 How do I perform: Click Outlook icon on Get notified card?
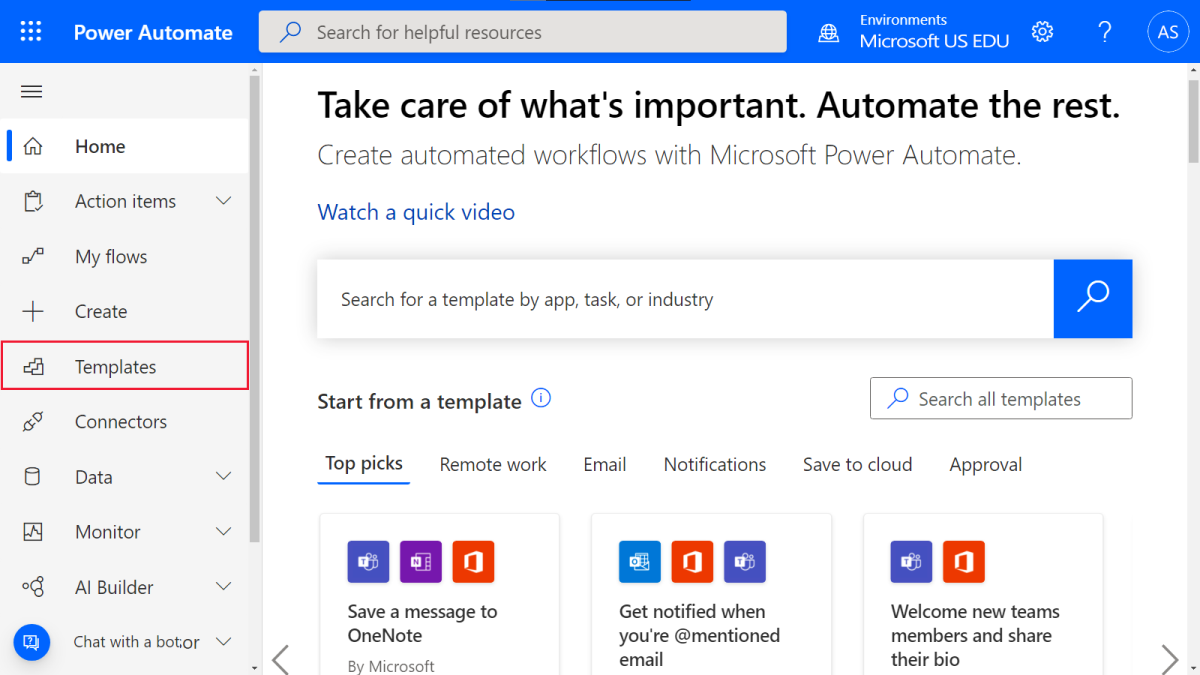640,562
